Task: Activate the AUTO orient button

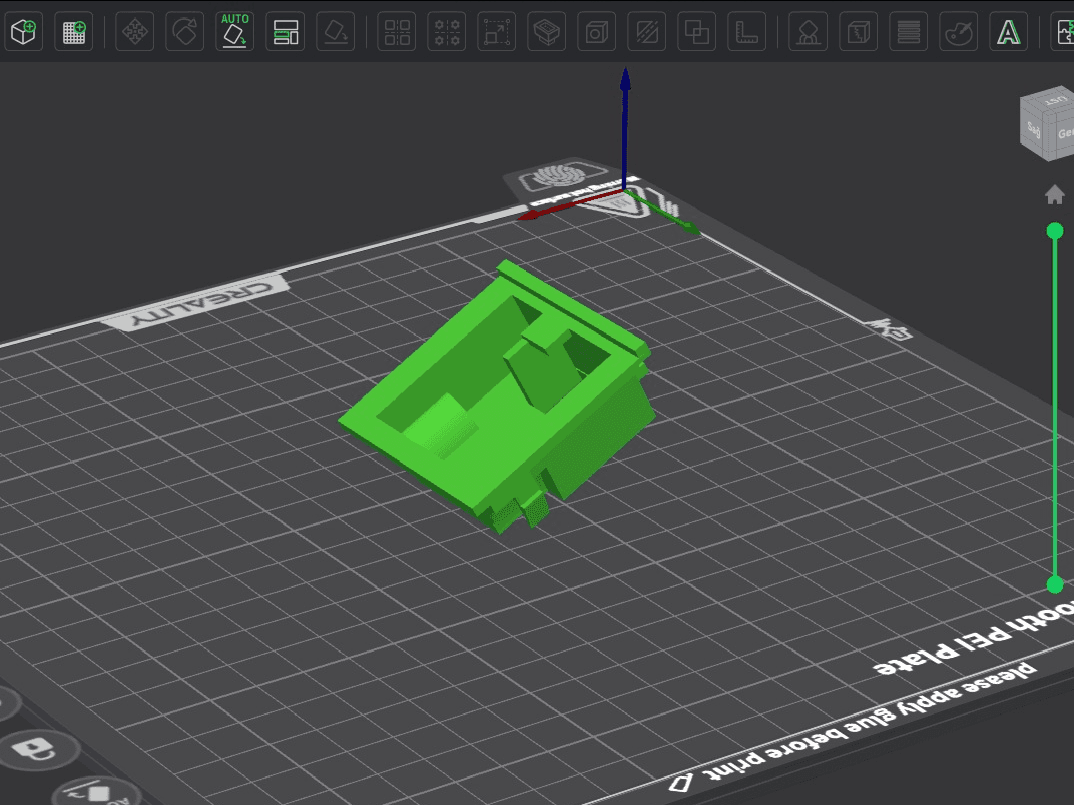Action: tap(234, 32)
